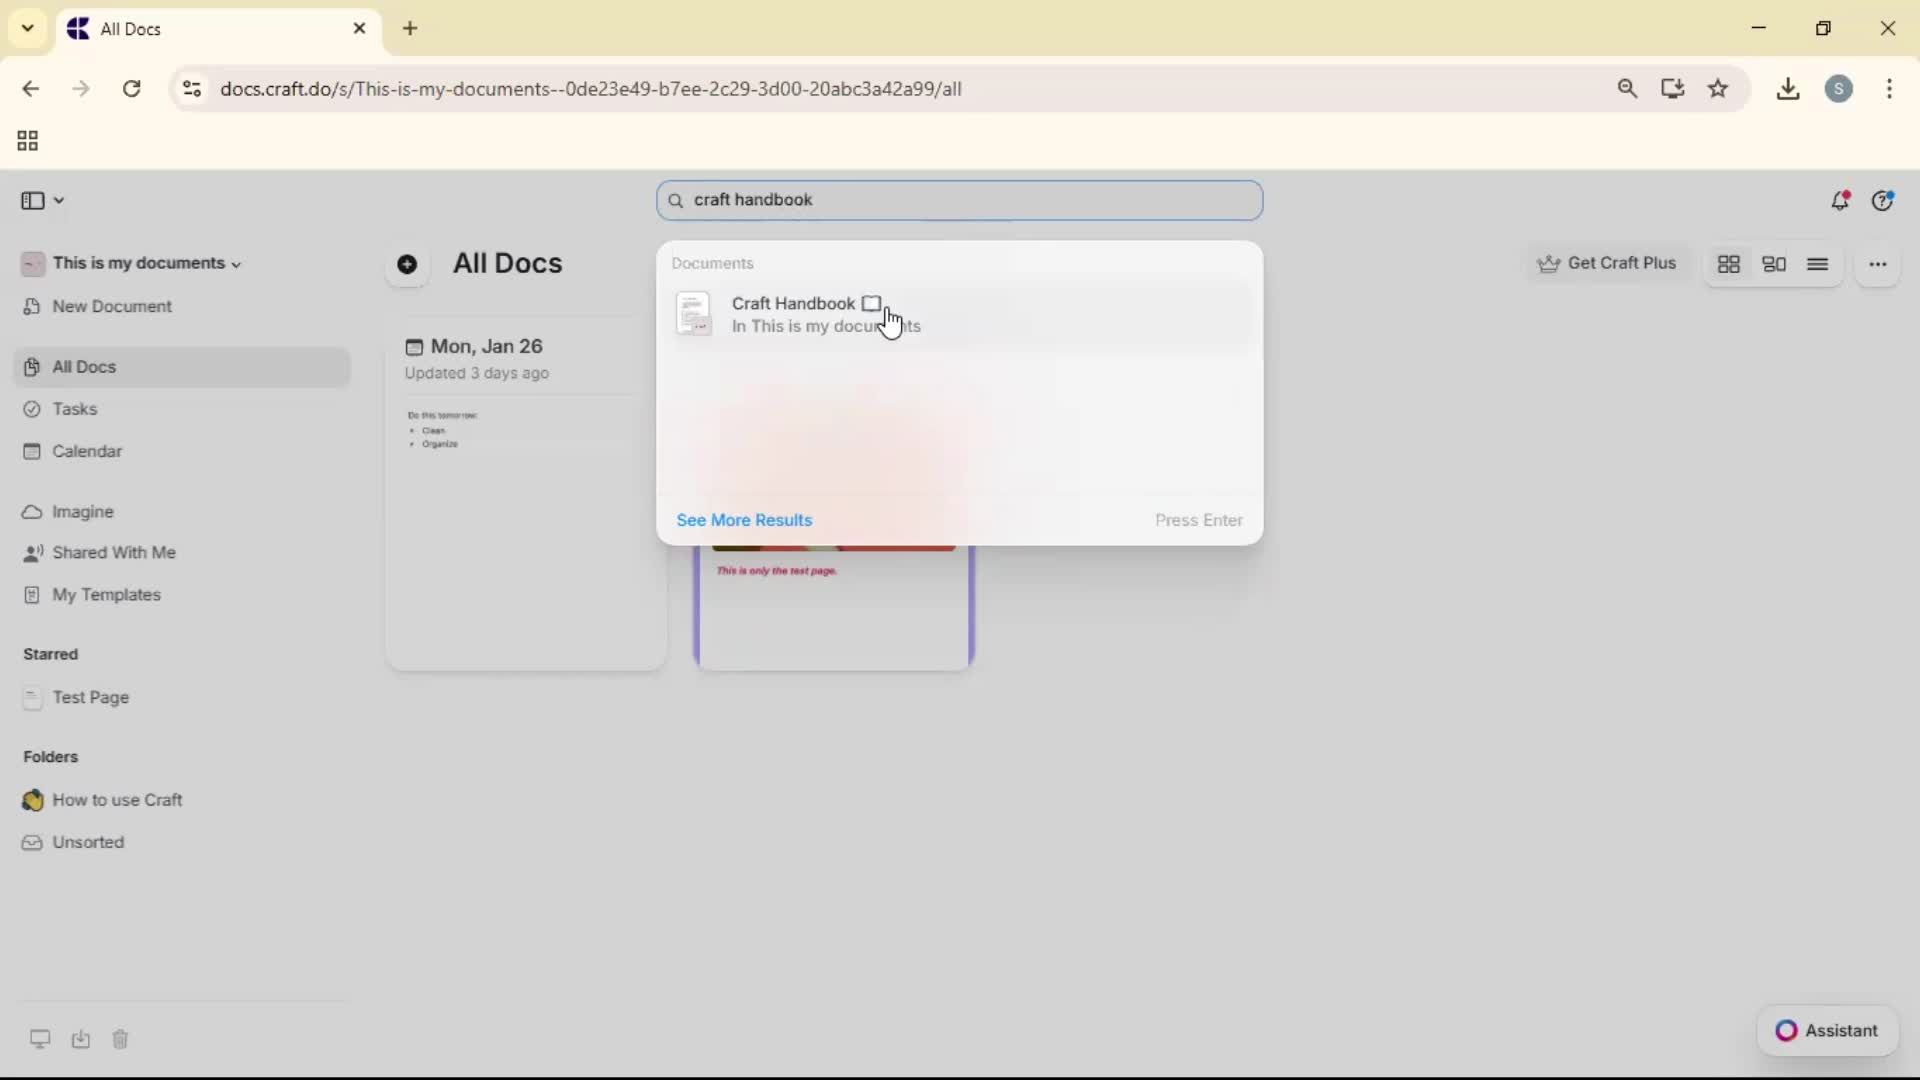Open the three-dot options menu

(1878, 264)
